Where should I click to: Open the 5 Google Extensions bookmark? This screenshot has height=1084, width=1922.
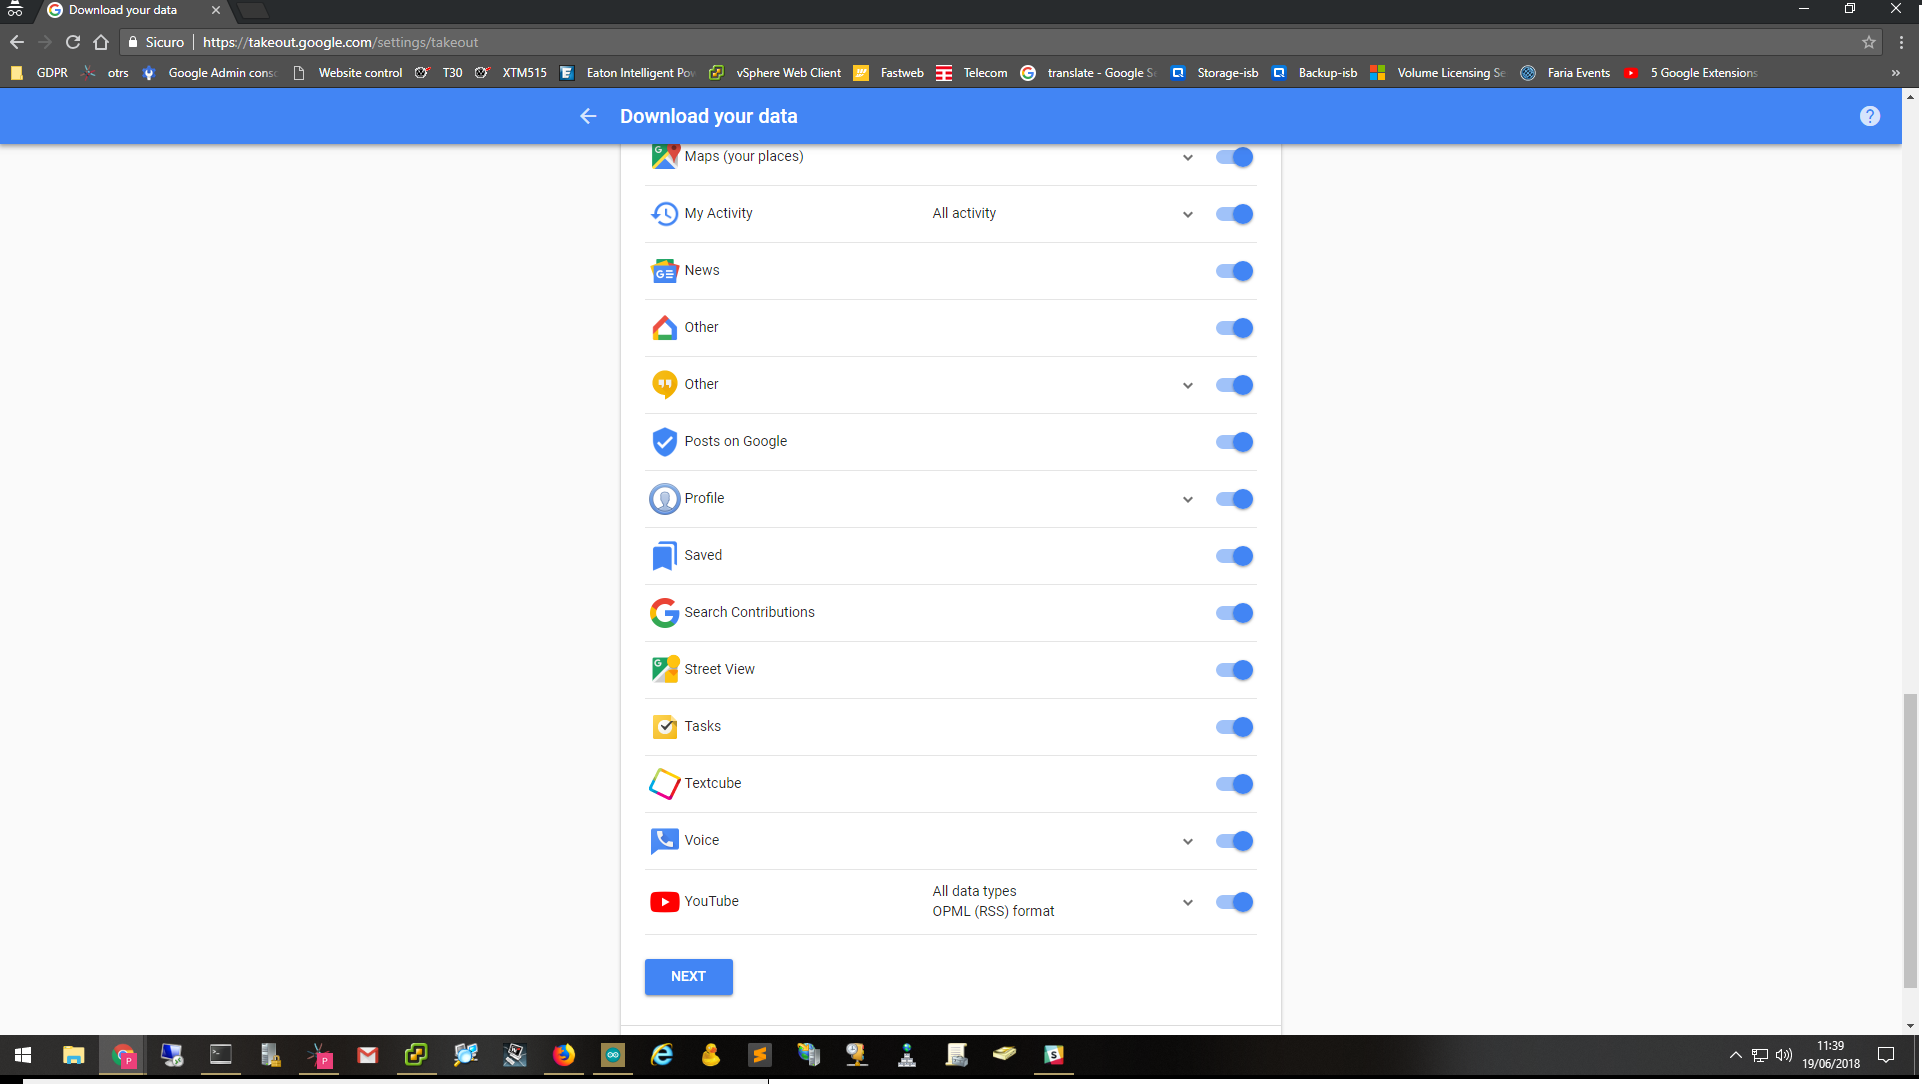pos(1690,73)
